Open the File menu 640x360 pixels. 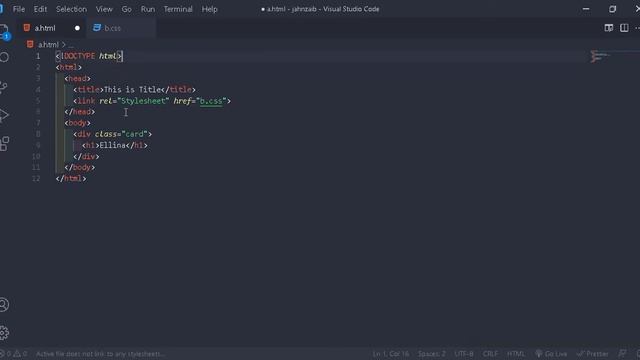point(19,9)
